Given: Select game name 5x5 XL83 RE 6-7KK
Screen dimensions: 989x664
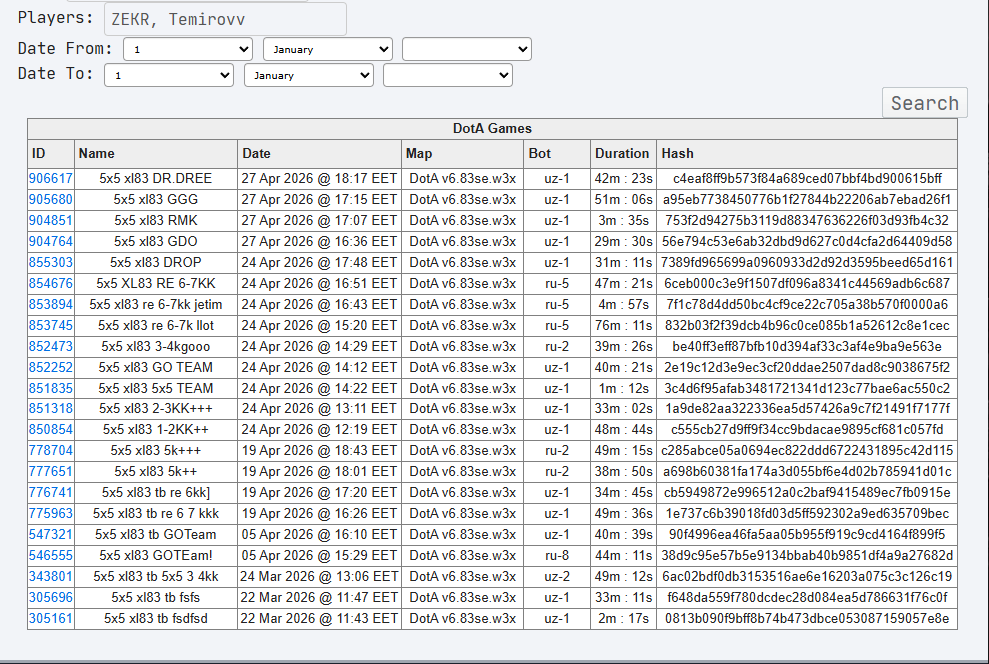Looking at the screenshot, I should (x=156, y=283).
